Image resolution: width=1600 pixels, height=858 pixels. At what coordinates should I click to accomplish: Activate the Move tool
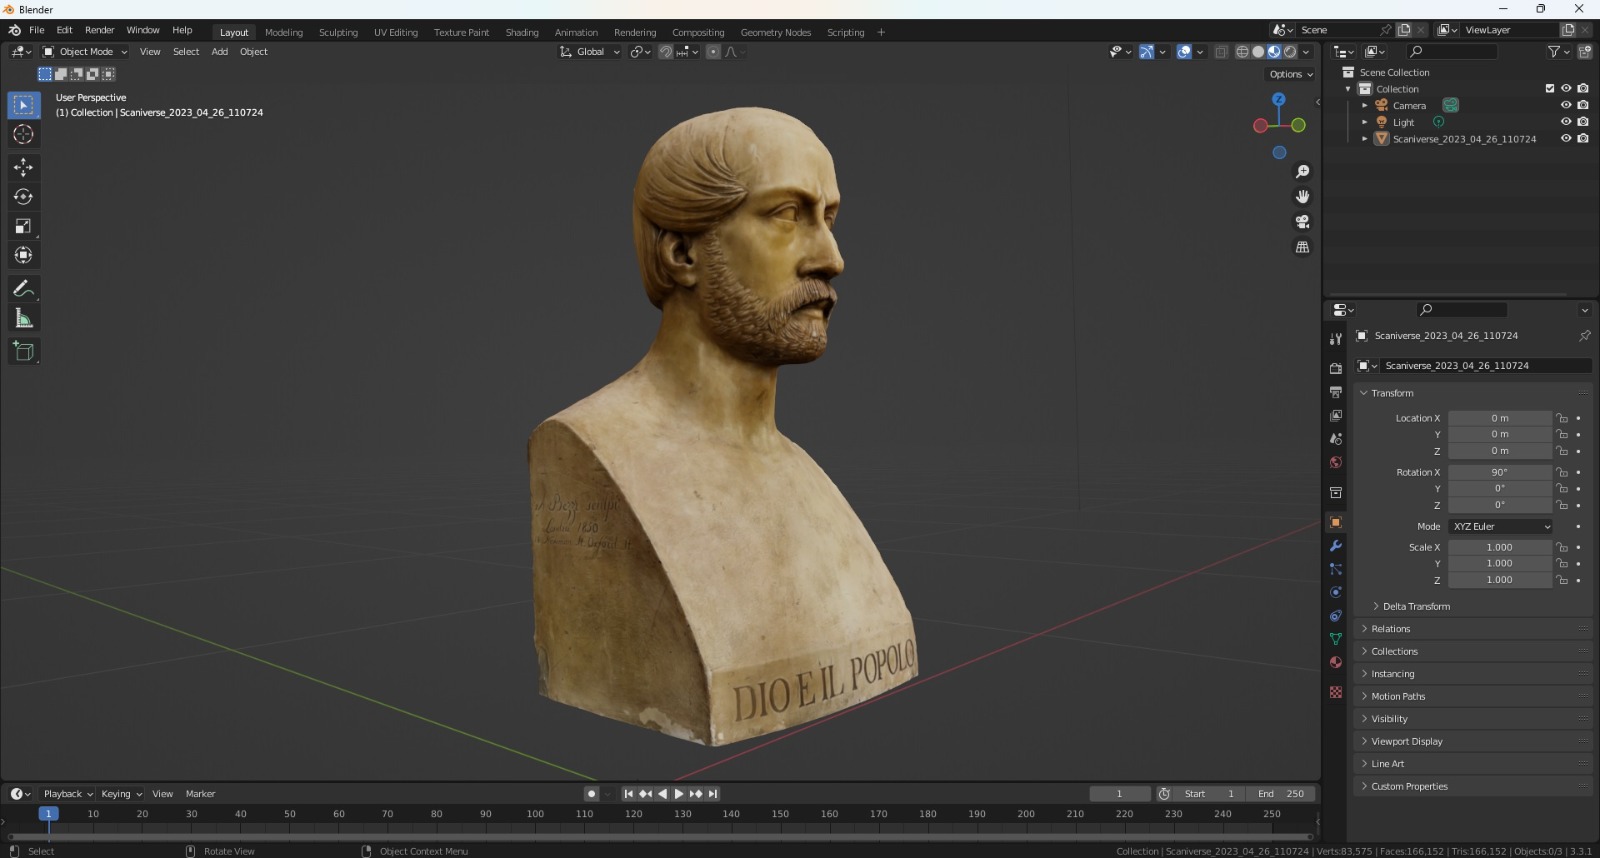click(23, 167)
